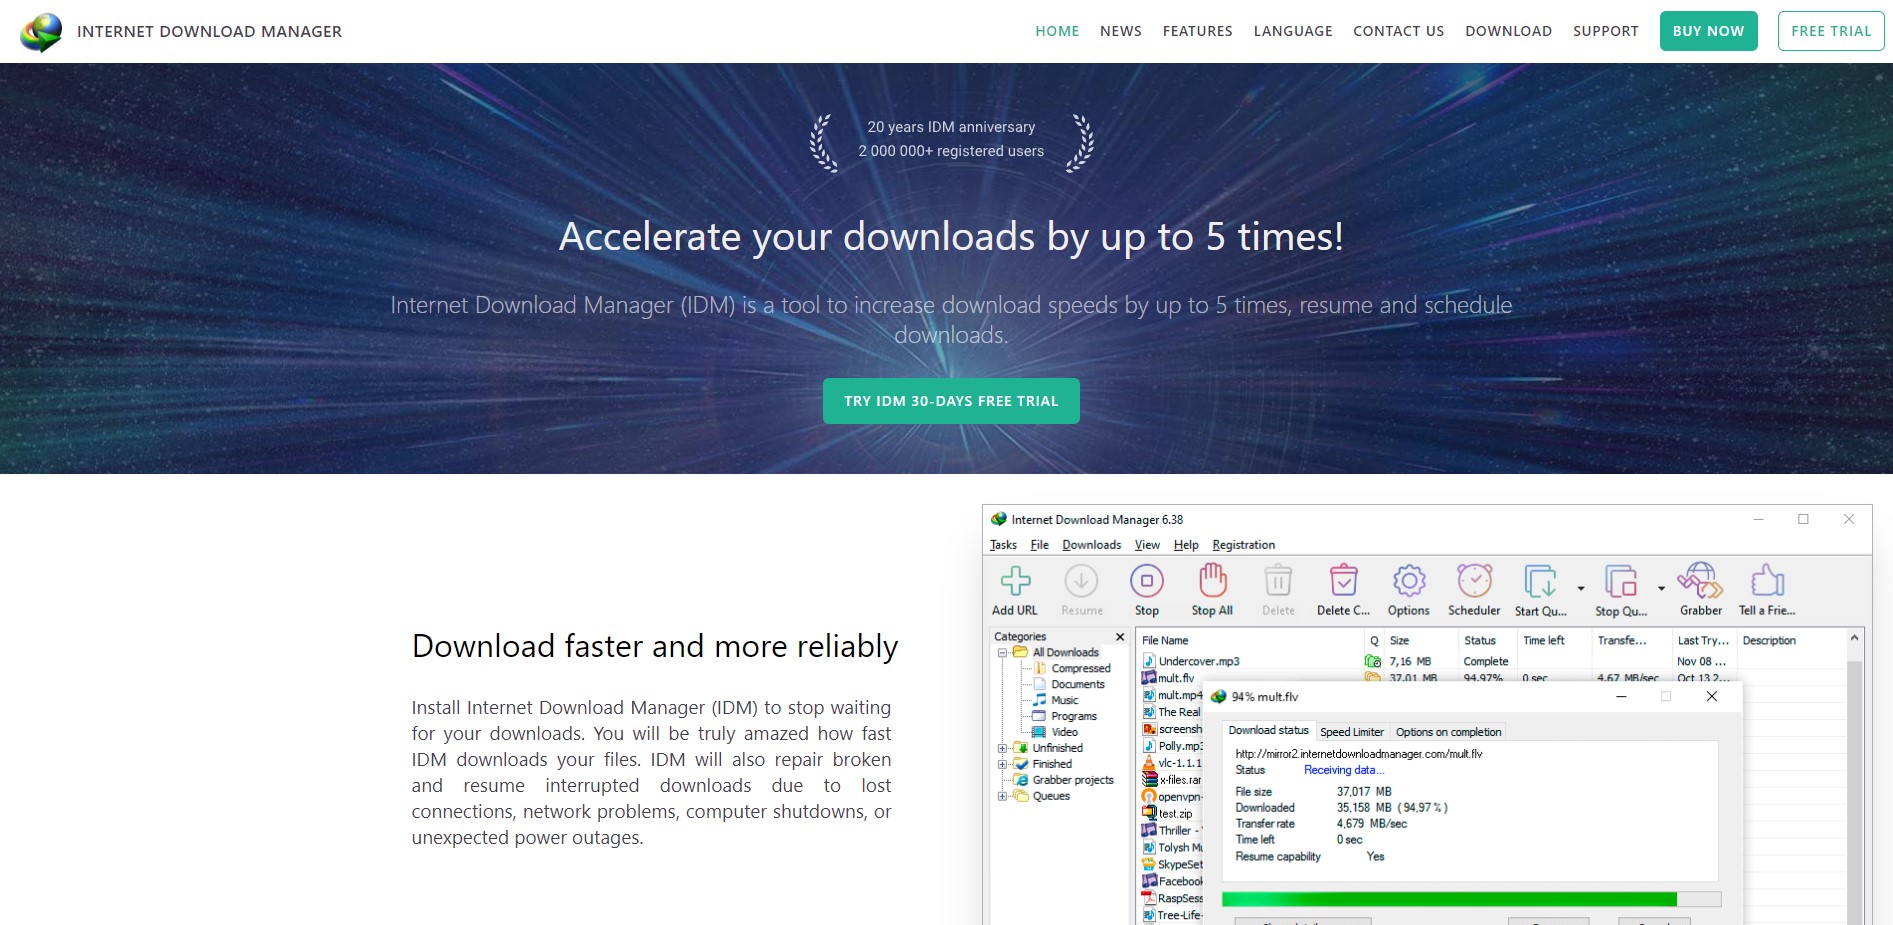Collapse the All Downloads tree node
1893x925 pixels.
1002,653
